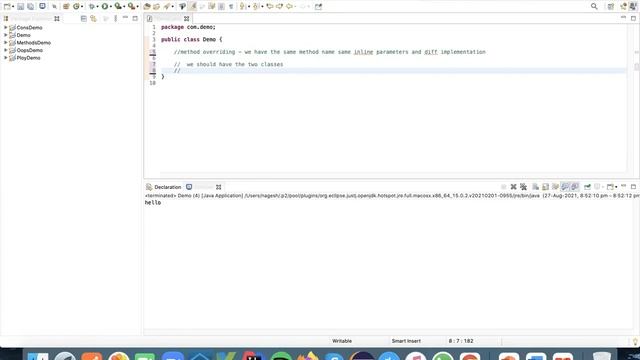Collapse All in Package Explorer
Viewport: 640px width, 360px height.
(x=84, y=18)
